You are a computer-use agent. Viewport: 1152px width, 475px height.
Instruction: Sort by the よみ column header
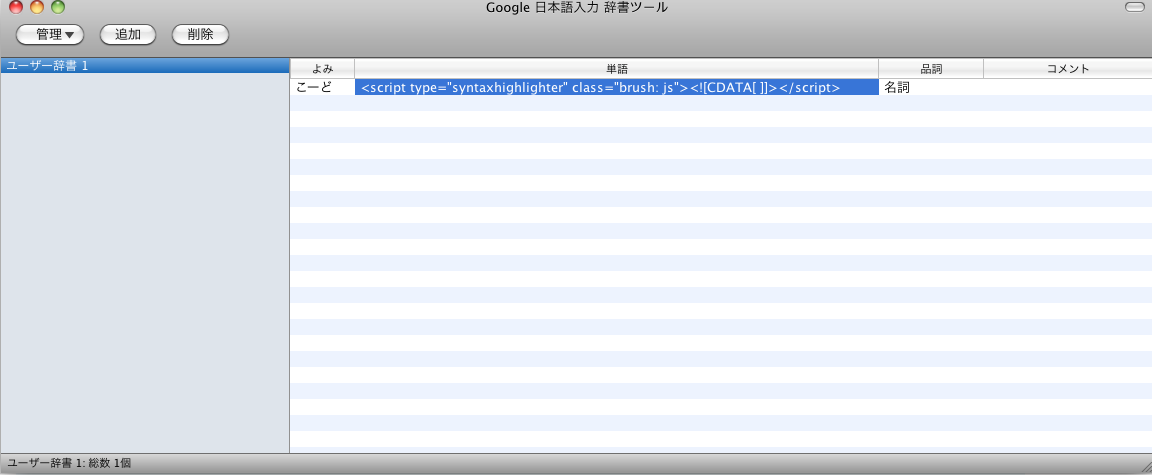coord(323,68)
